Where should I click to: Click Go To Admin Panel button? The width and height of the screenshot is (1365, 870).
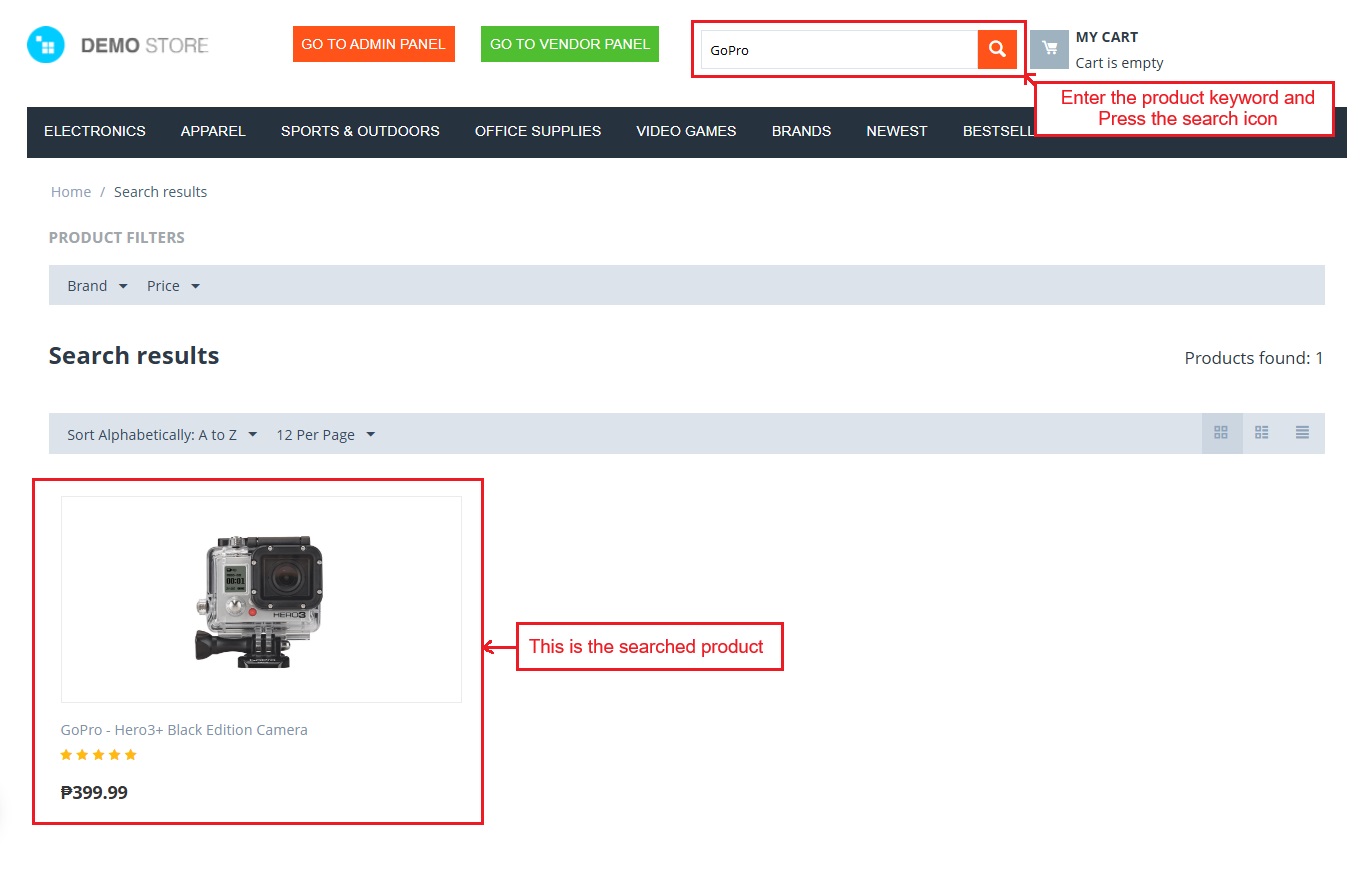374,44
